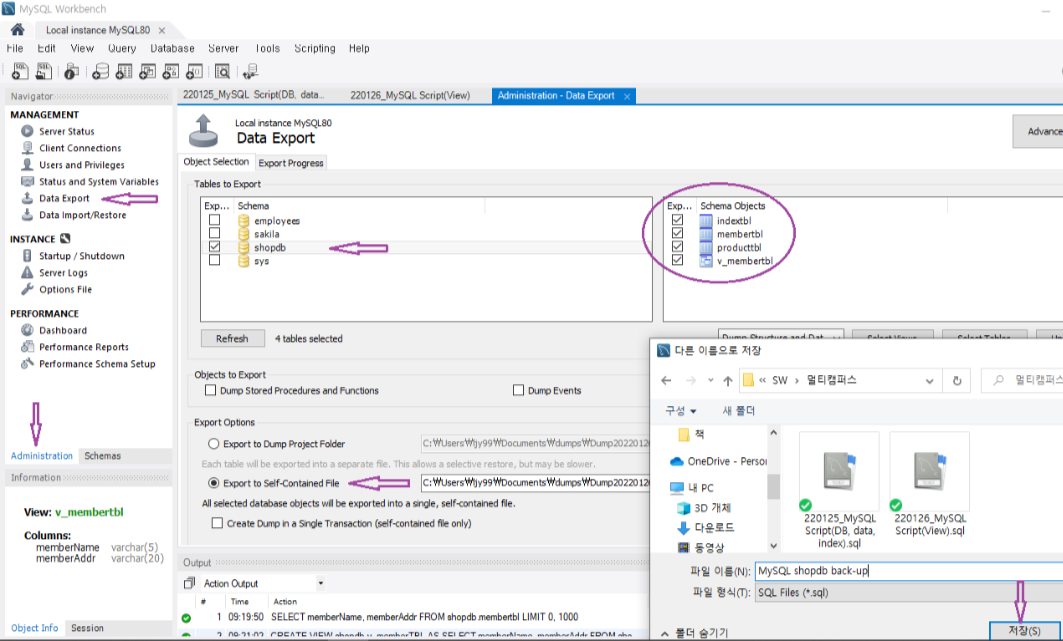This screenshot has width=1063, height=641.
Task: Enable Dump Stored Procedures and Functions
Action: 211,390
